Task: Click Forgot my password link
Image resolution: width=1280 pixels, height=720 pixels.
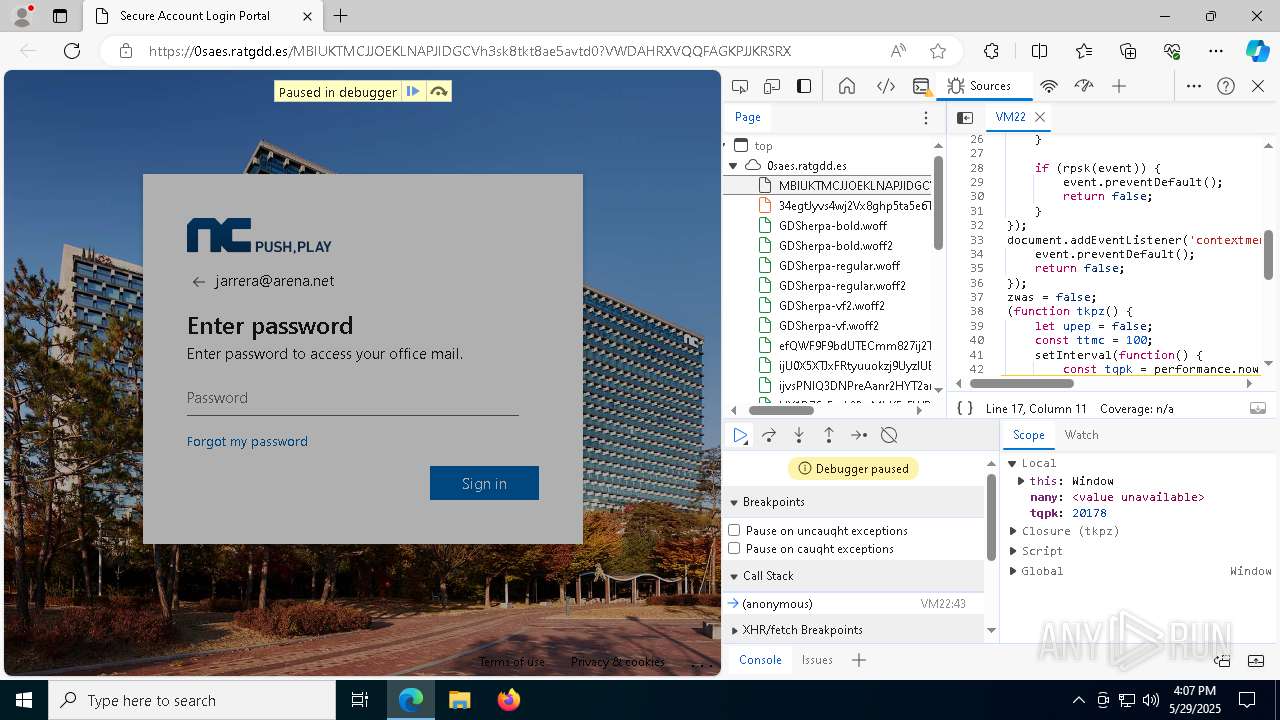Action: click(247, 441)
